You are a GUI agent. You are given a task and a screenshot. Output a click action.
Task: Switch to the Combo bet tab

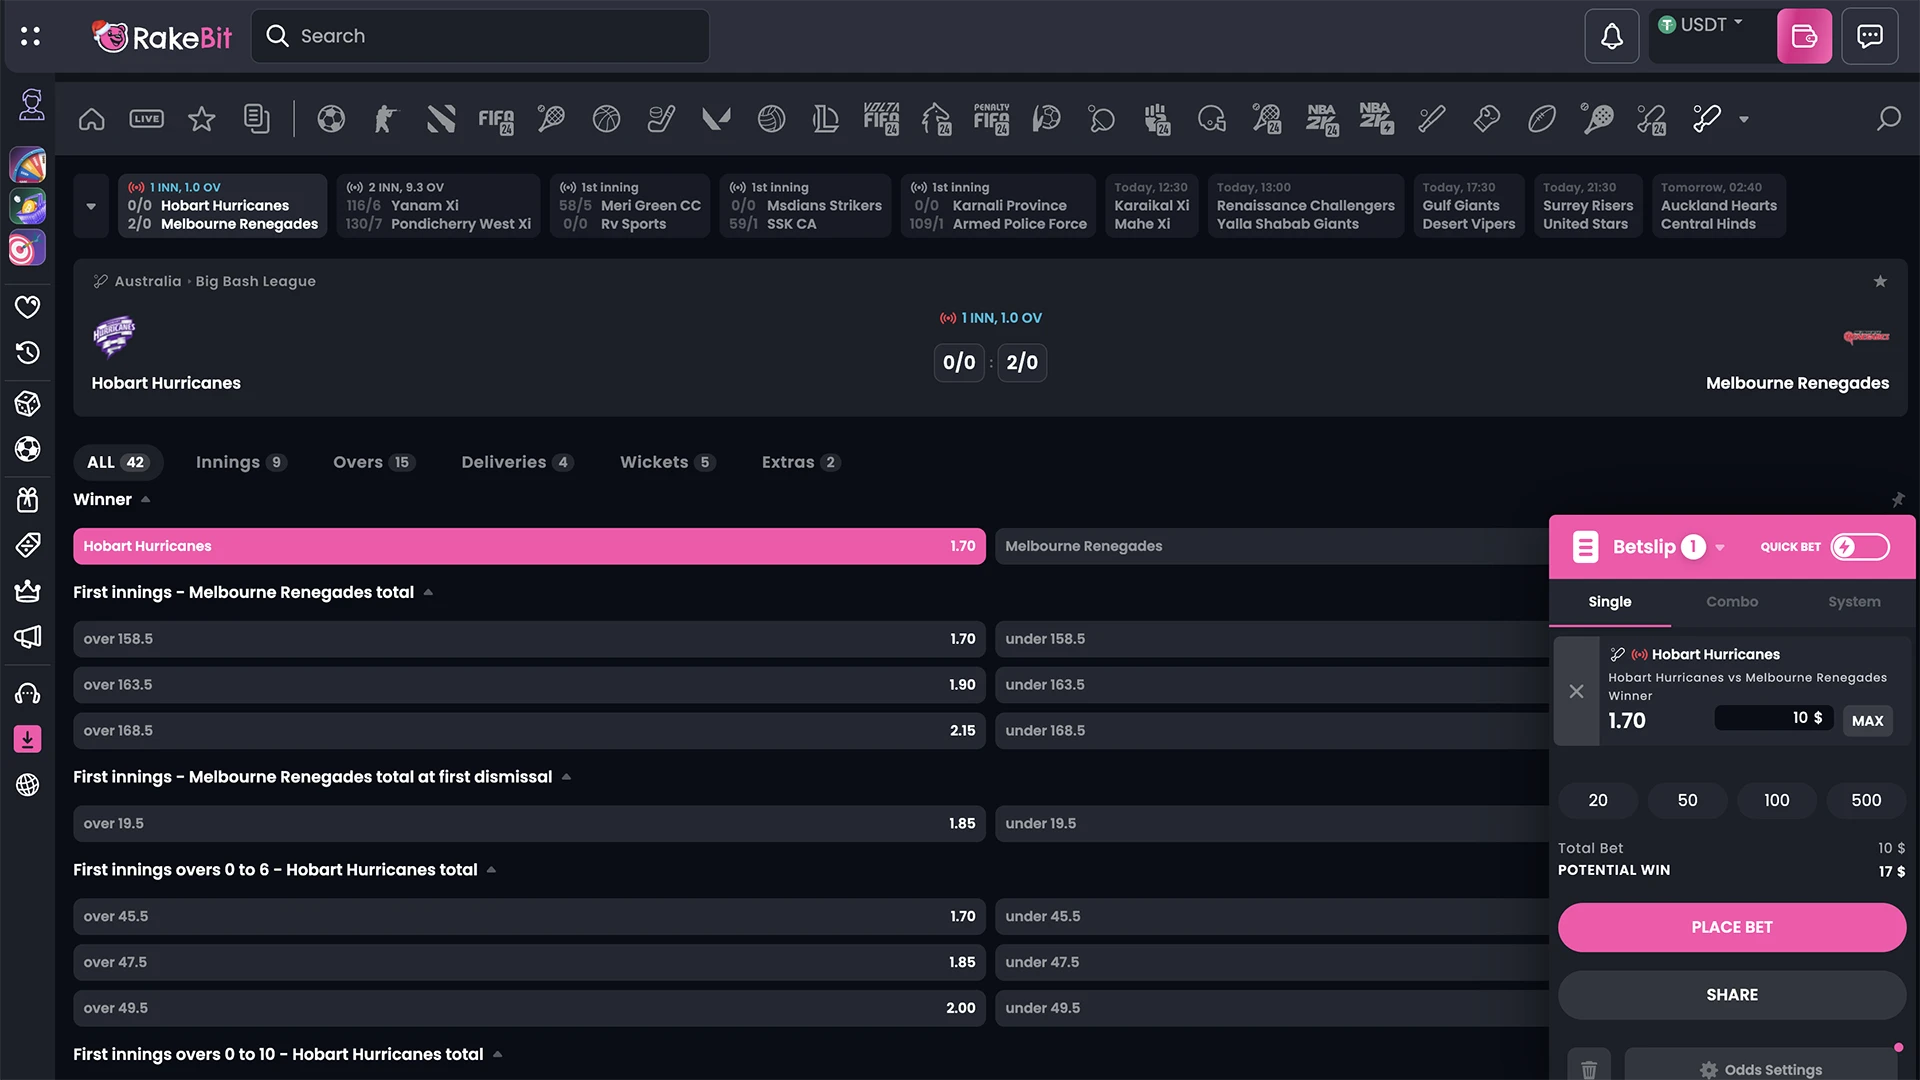coord(1731,603)
